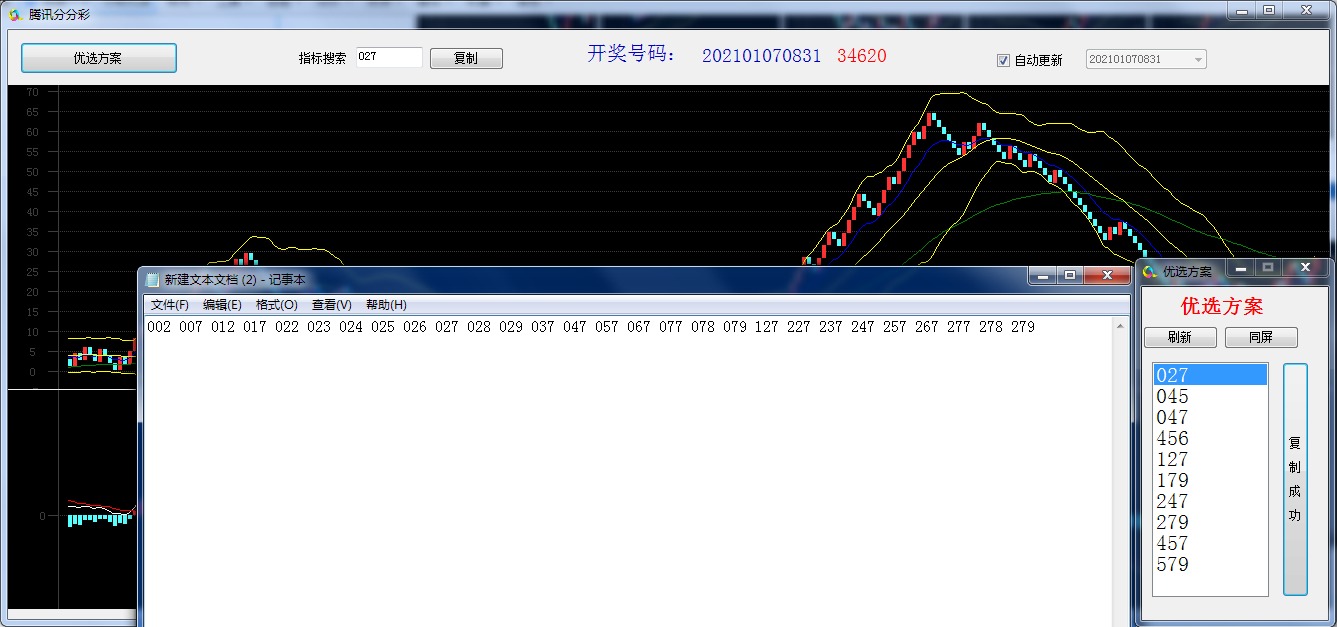Click the 复制 button beside the search field

[466, 59]
